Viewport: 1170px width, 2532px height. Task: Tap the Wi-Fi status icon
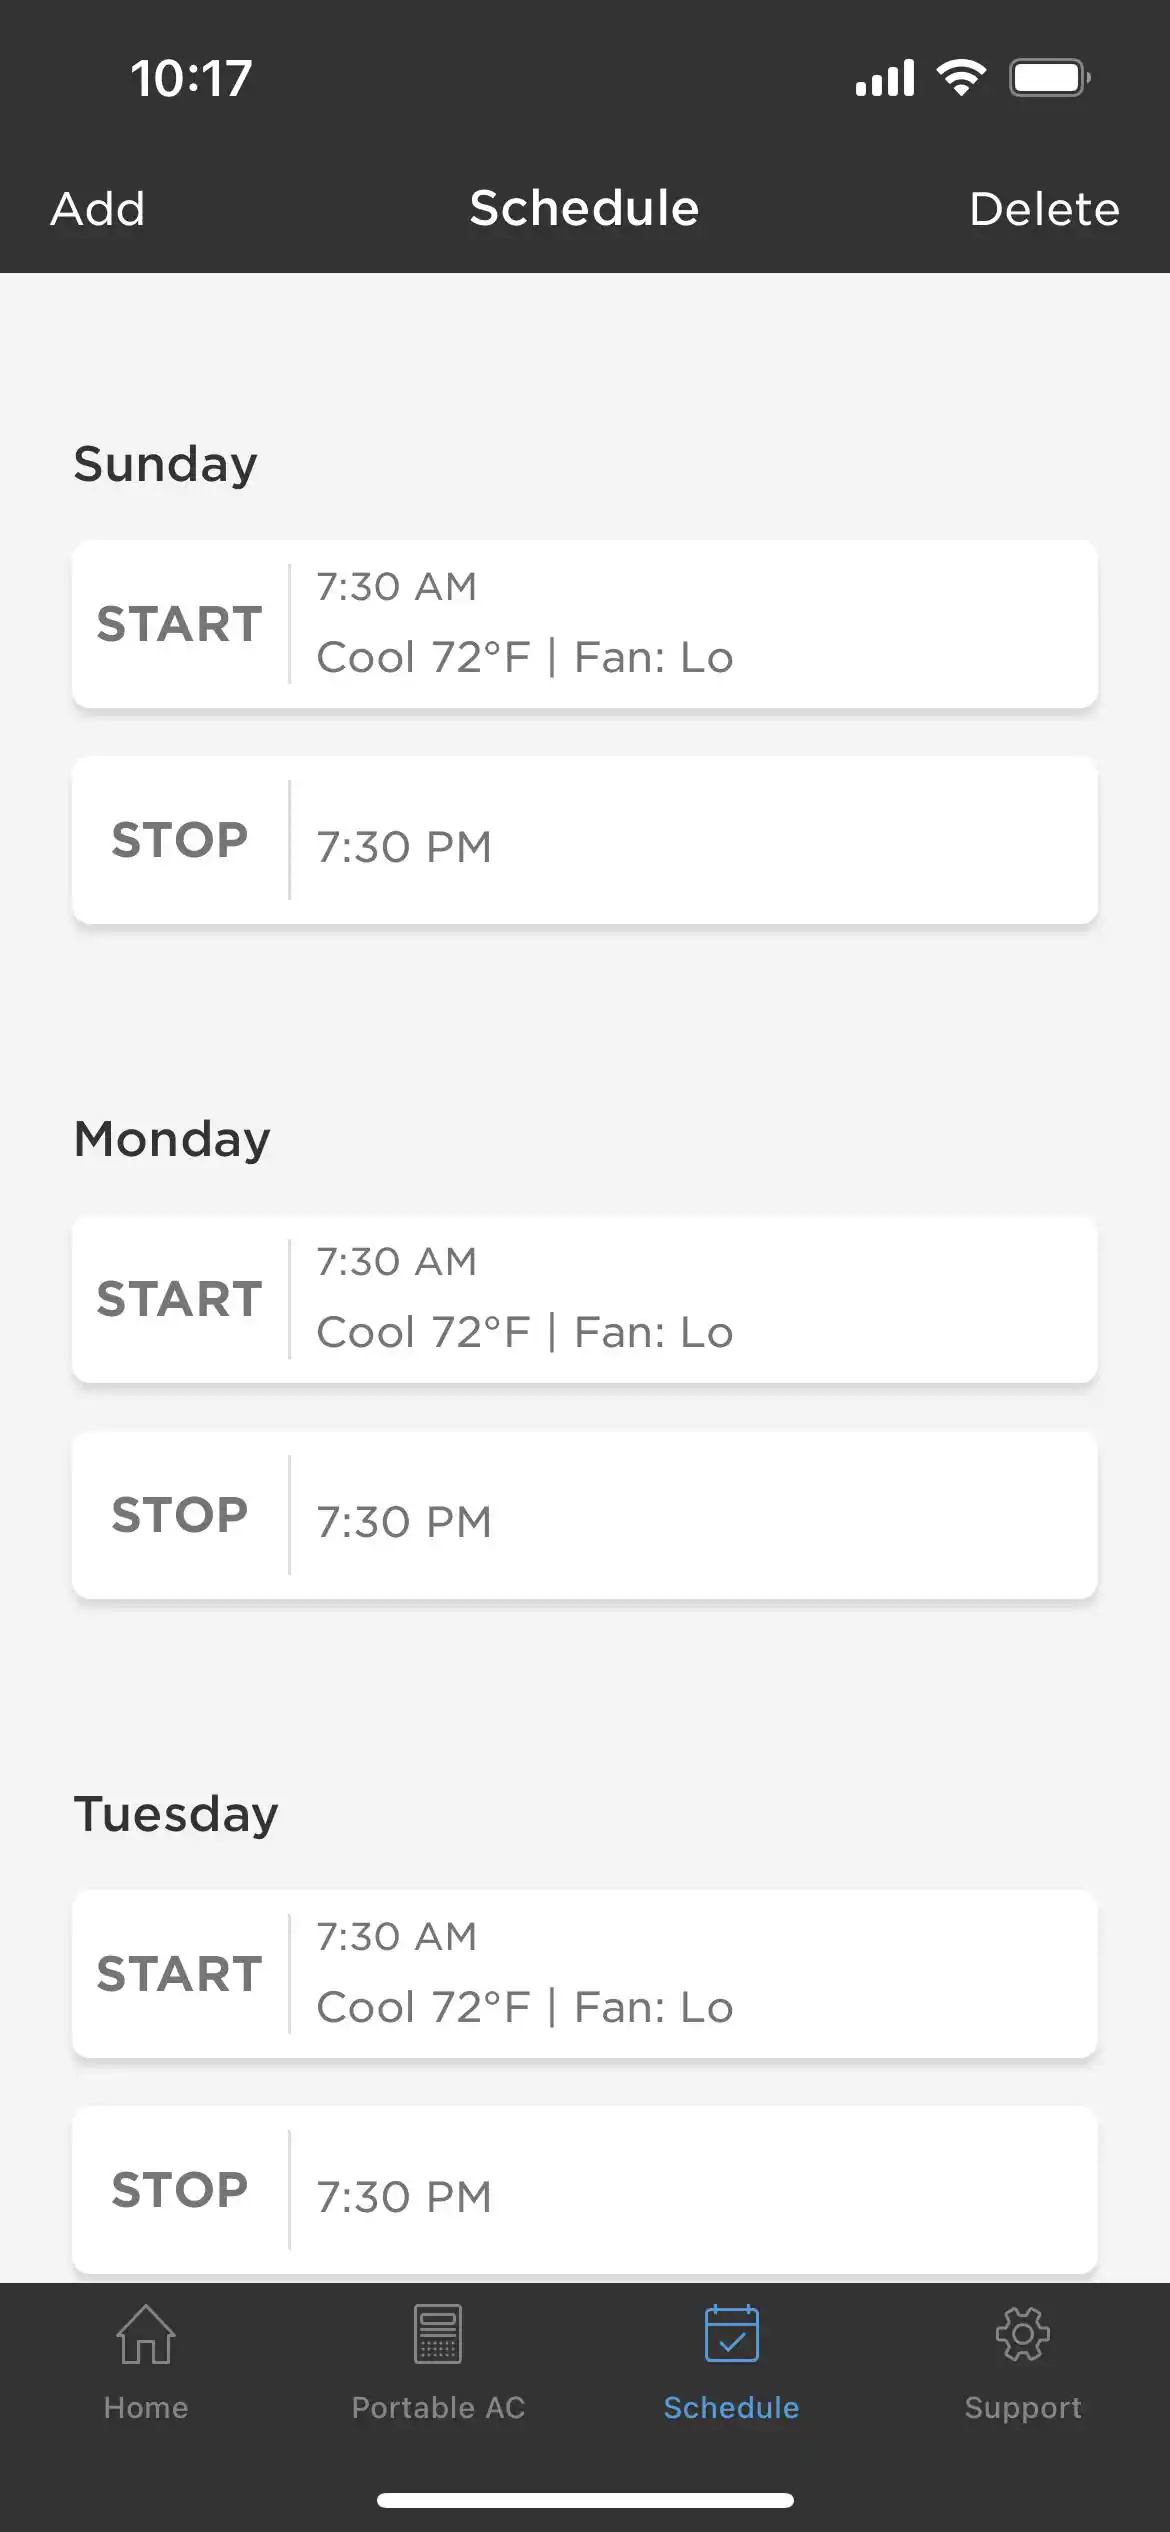[x=961, y=78]
